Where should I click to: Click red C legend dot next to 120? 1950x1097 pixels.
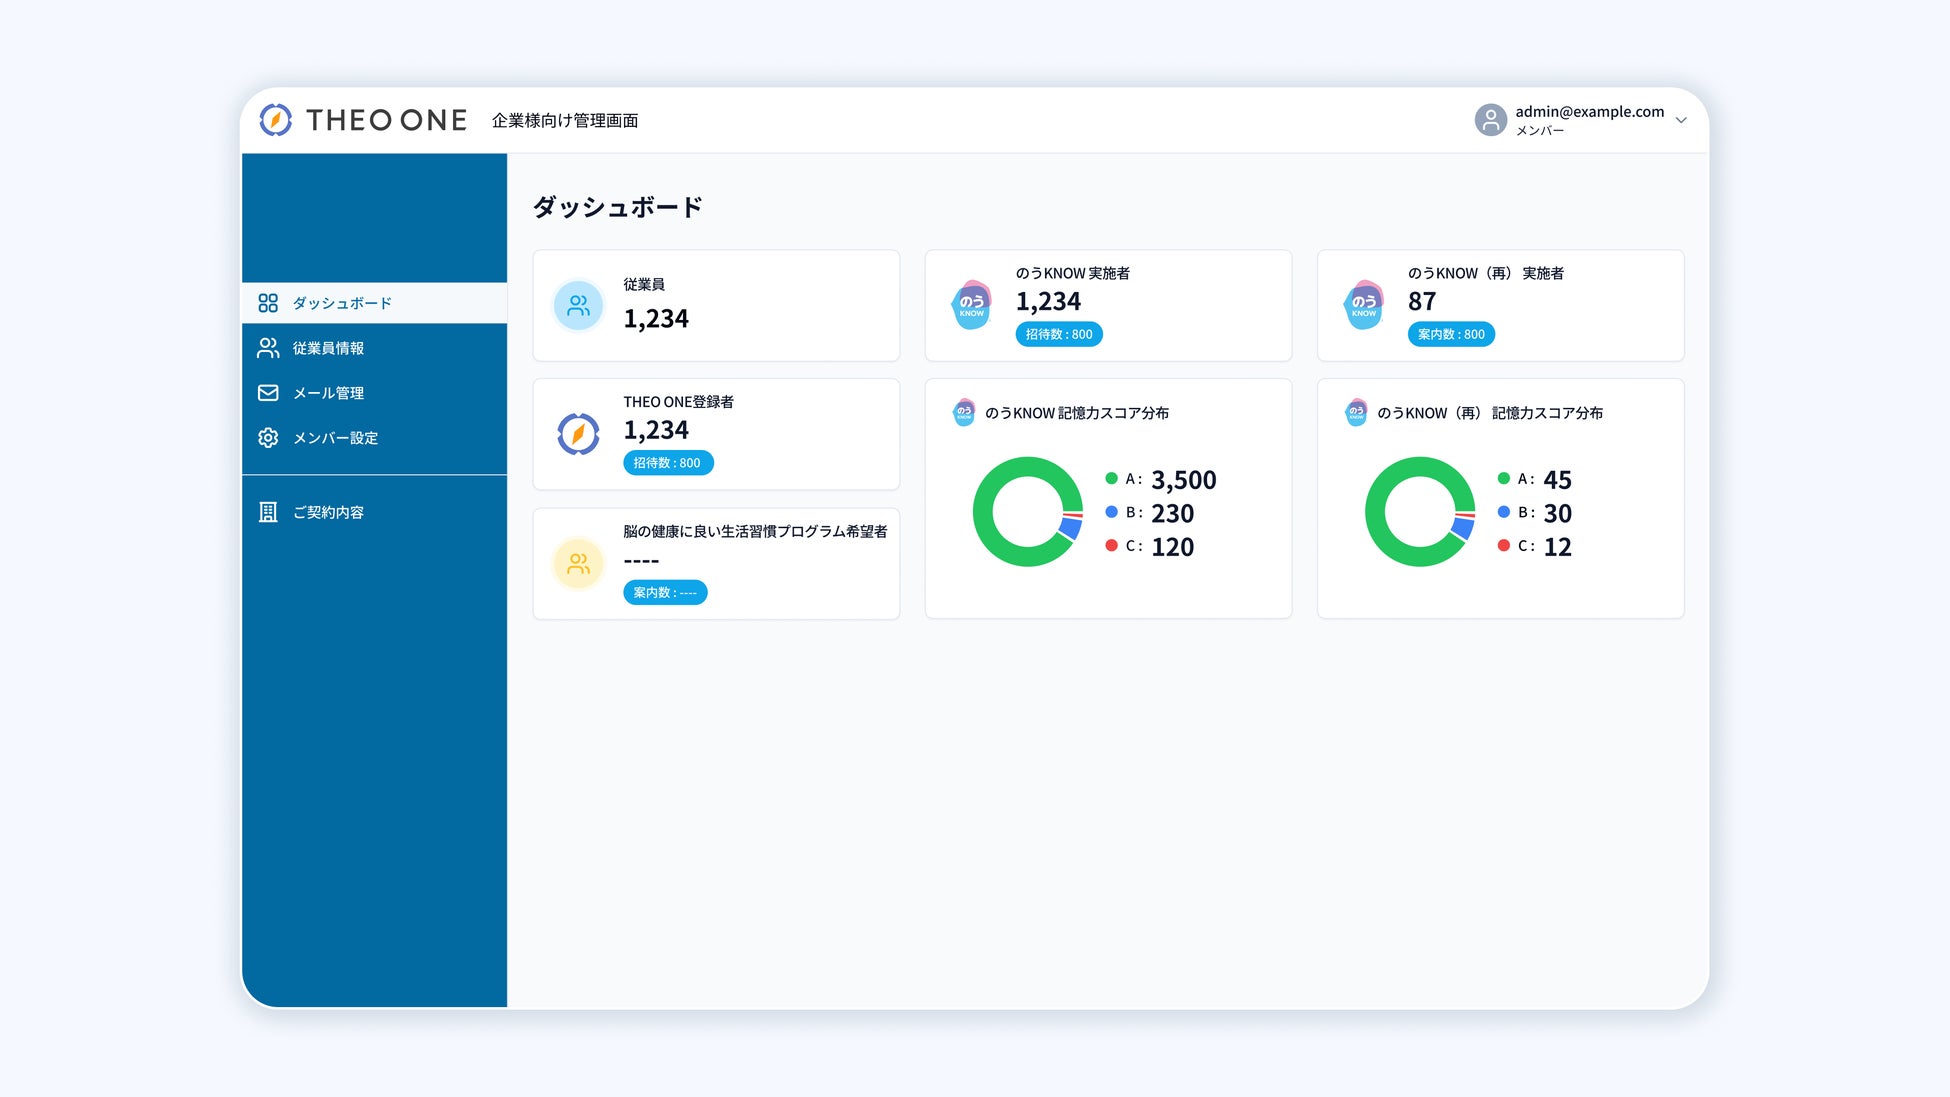tap(1111, 546)
